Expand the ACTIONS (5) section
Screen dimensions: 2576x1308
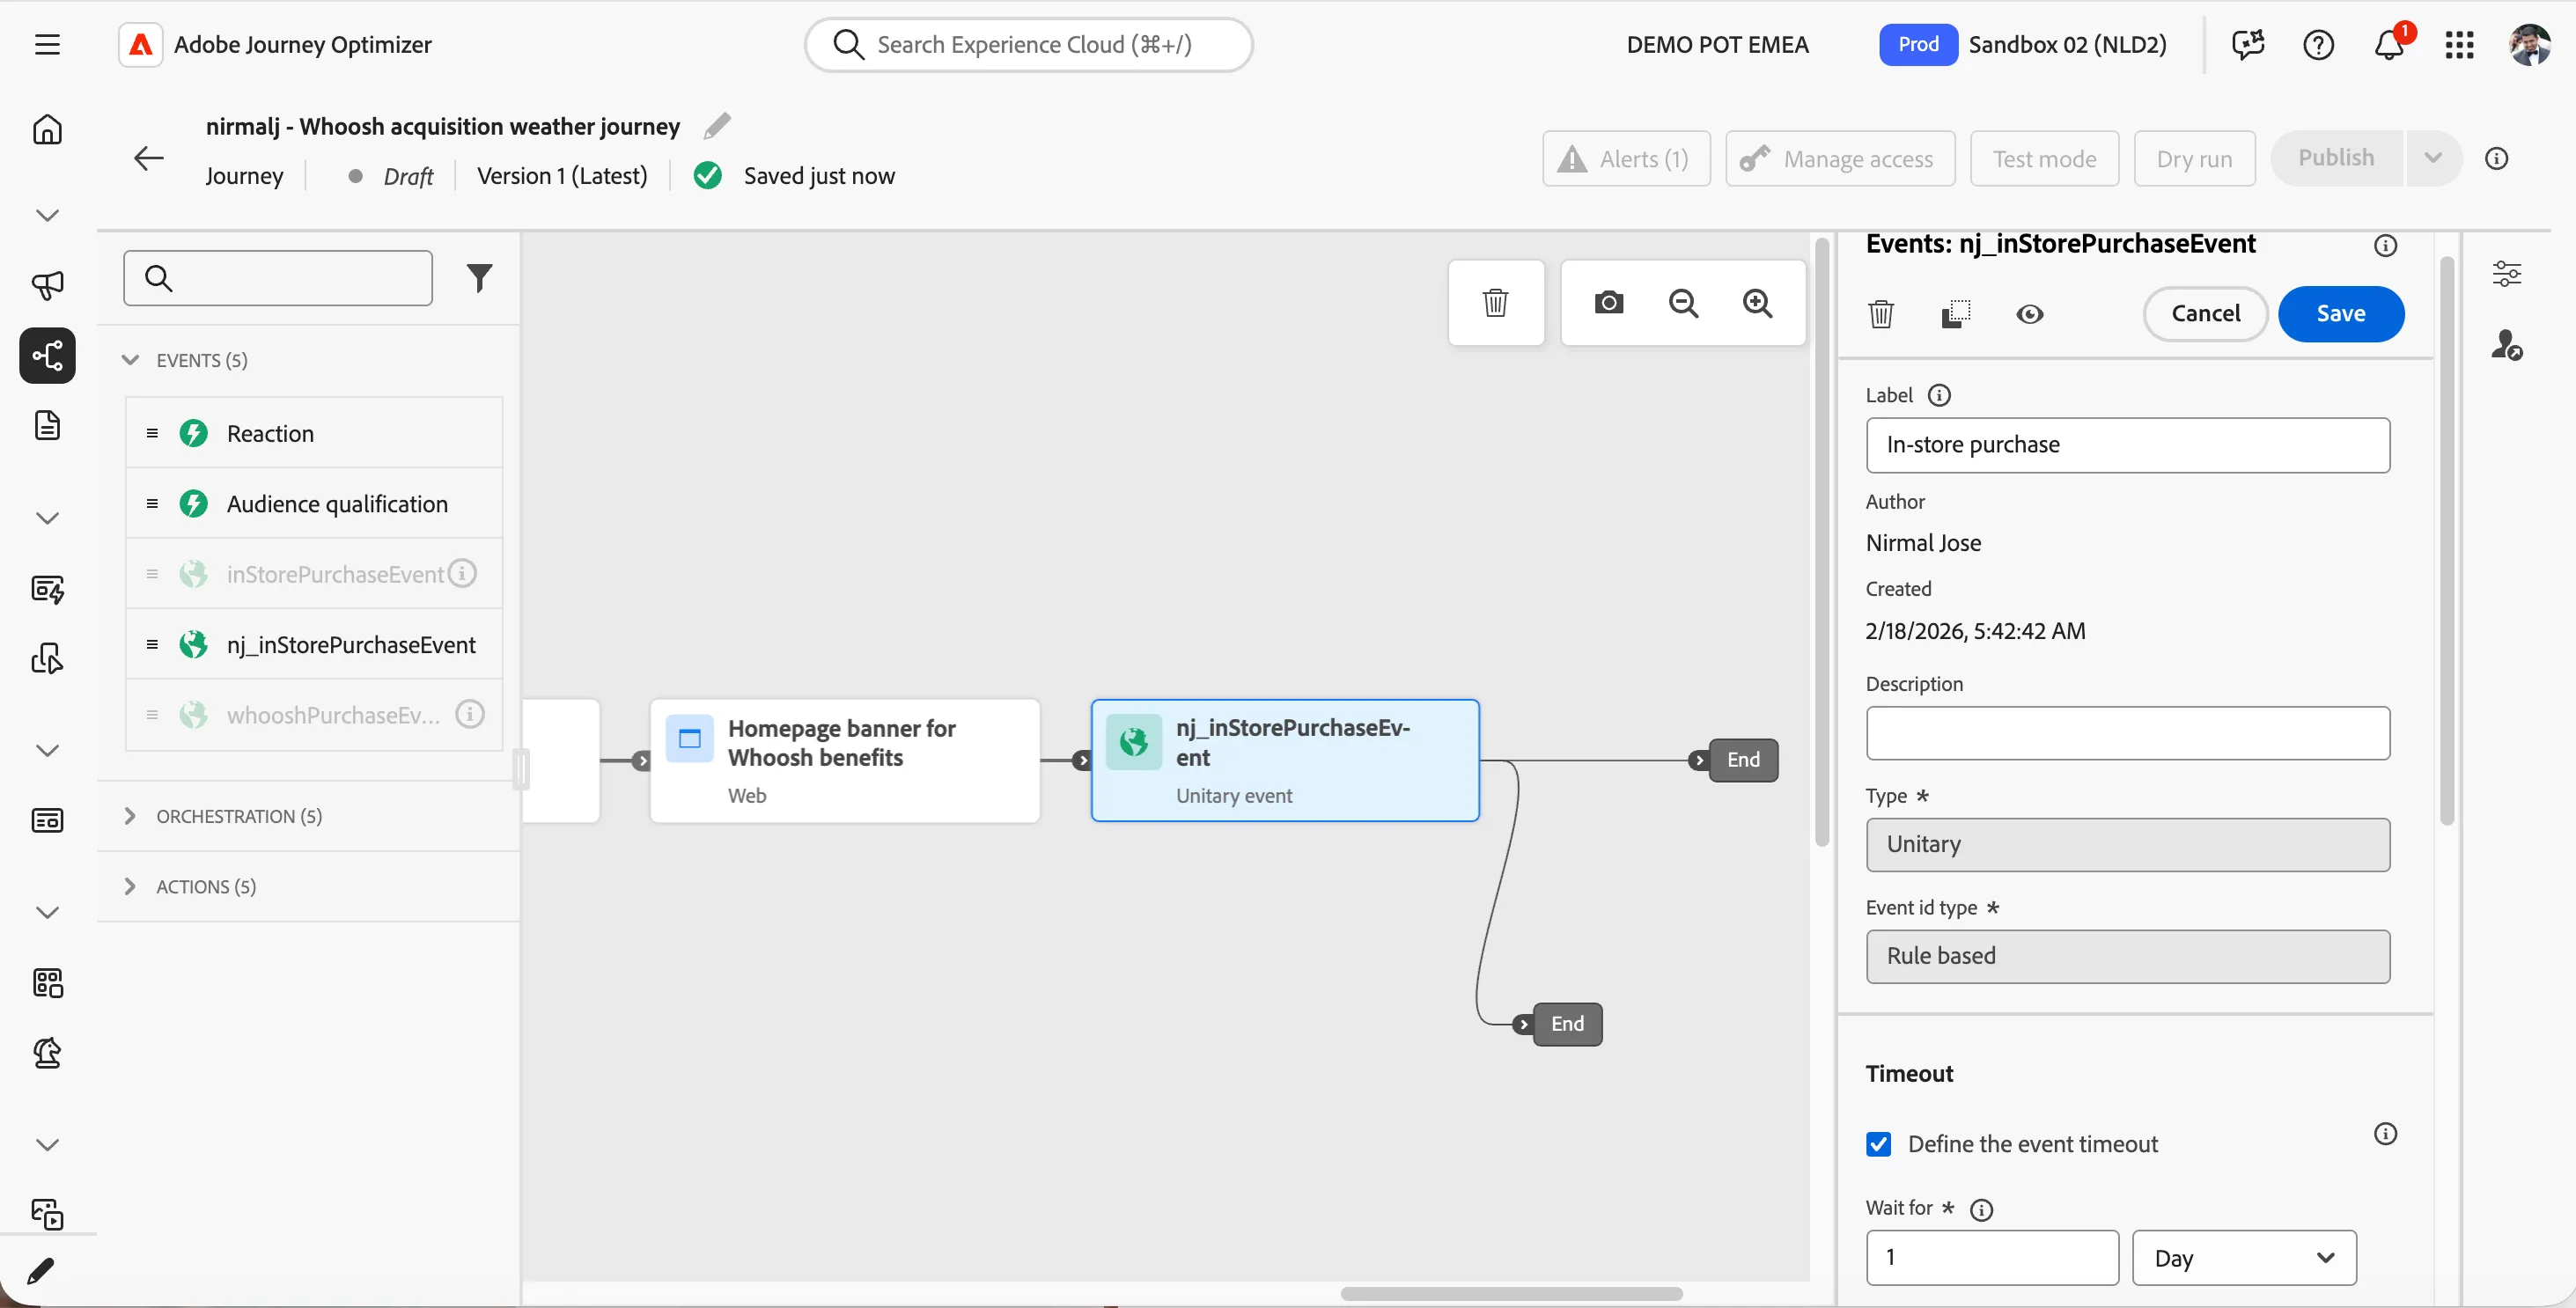(x=130, y=886)
